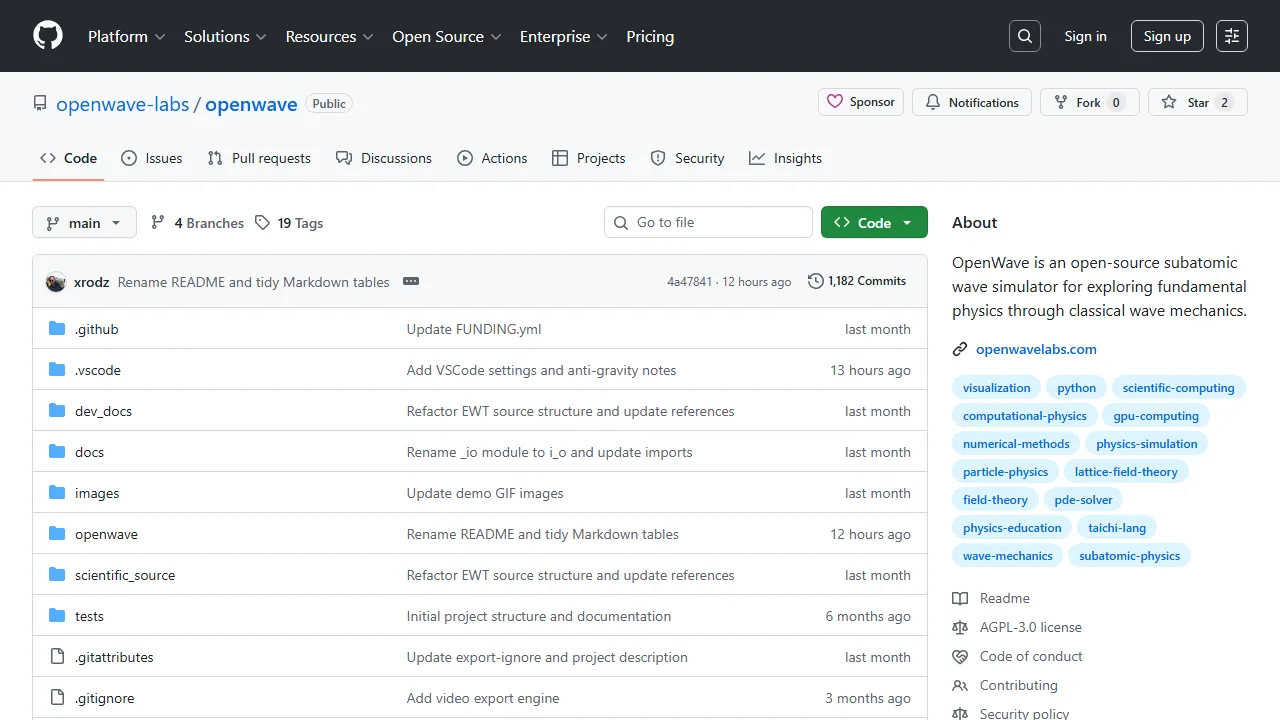Switch to the Issues tab
The height and width of the screenshot is (720, 1280).
coord(152,158)
